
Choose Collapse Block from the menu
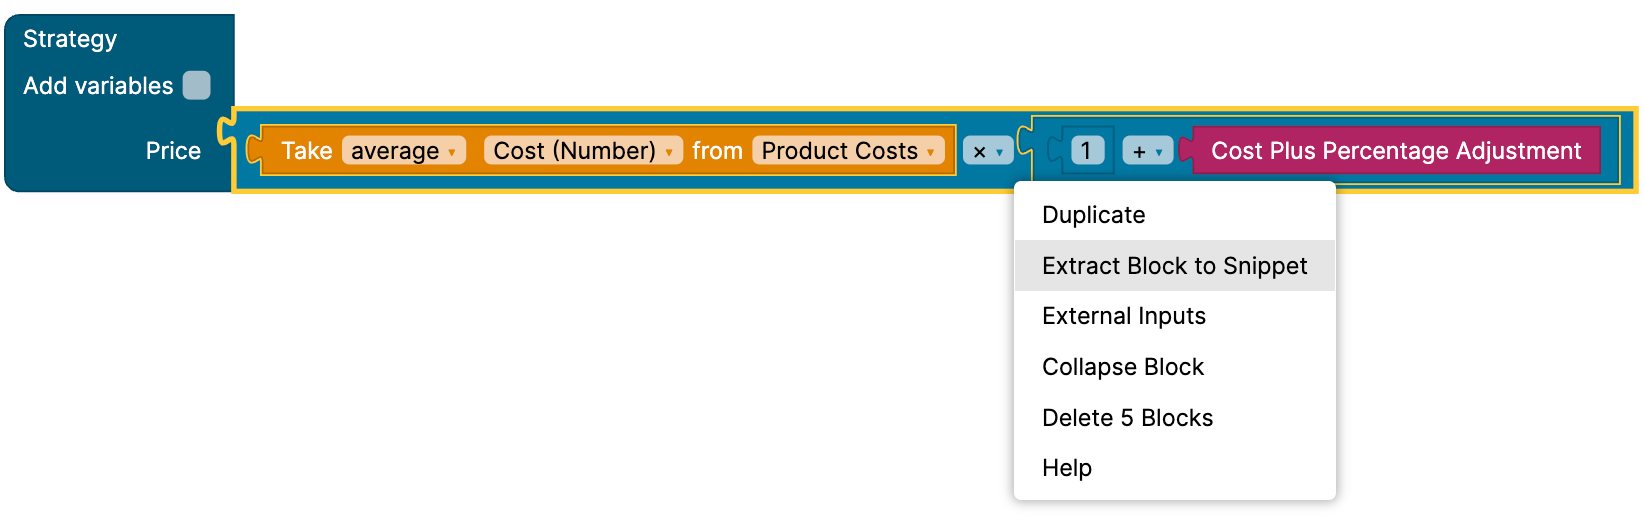click(1122, 367)
